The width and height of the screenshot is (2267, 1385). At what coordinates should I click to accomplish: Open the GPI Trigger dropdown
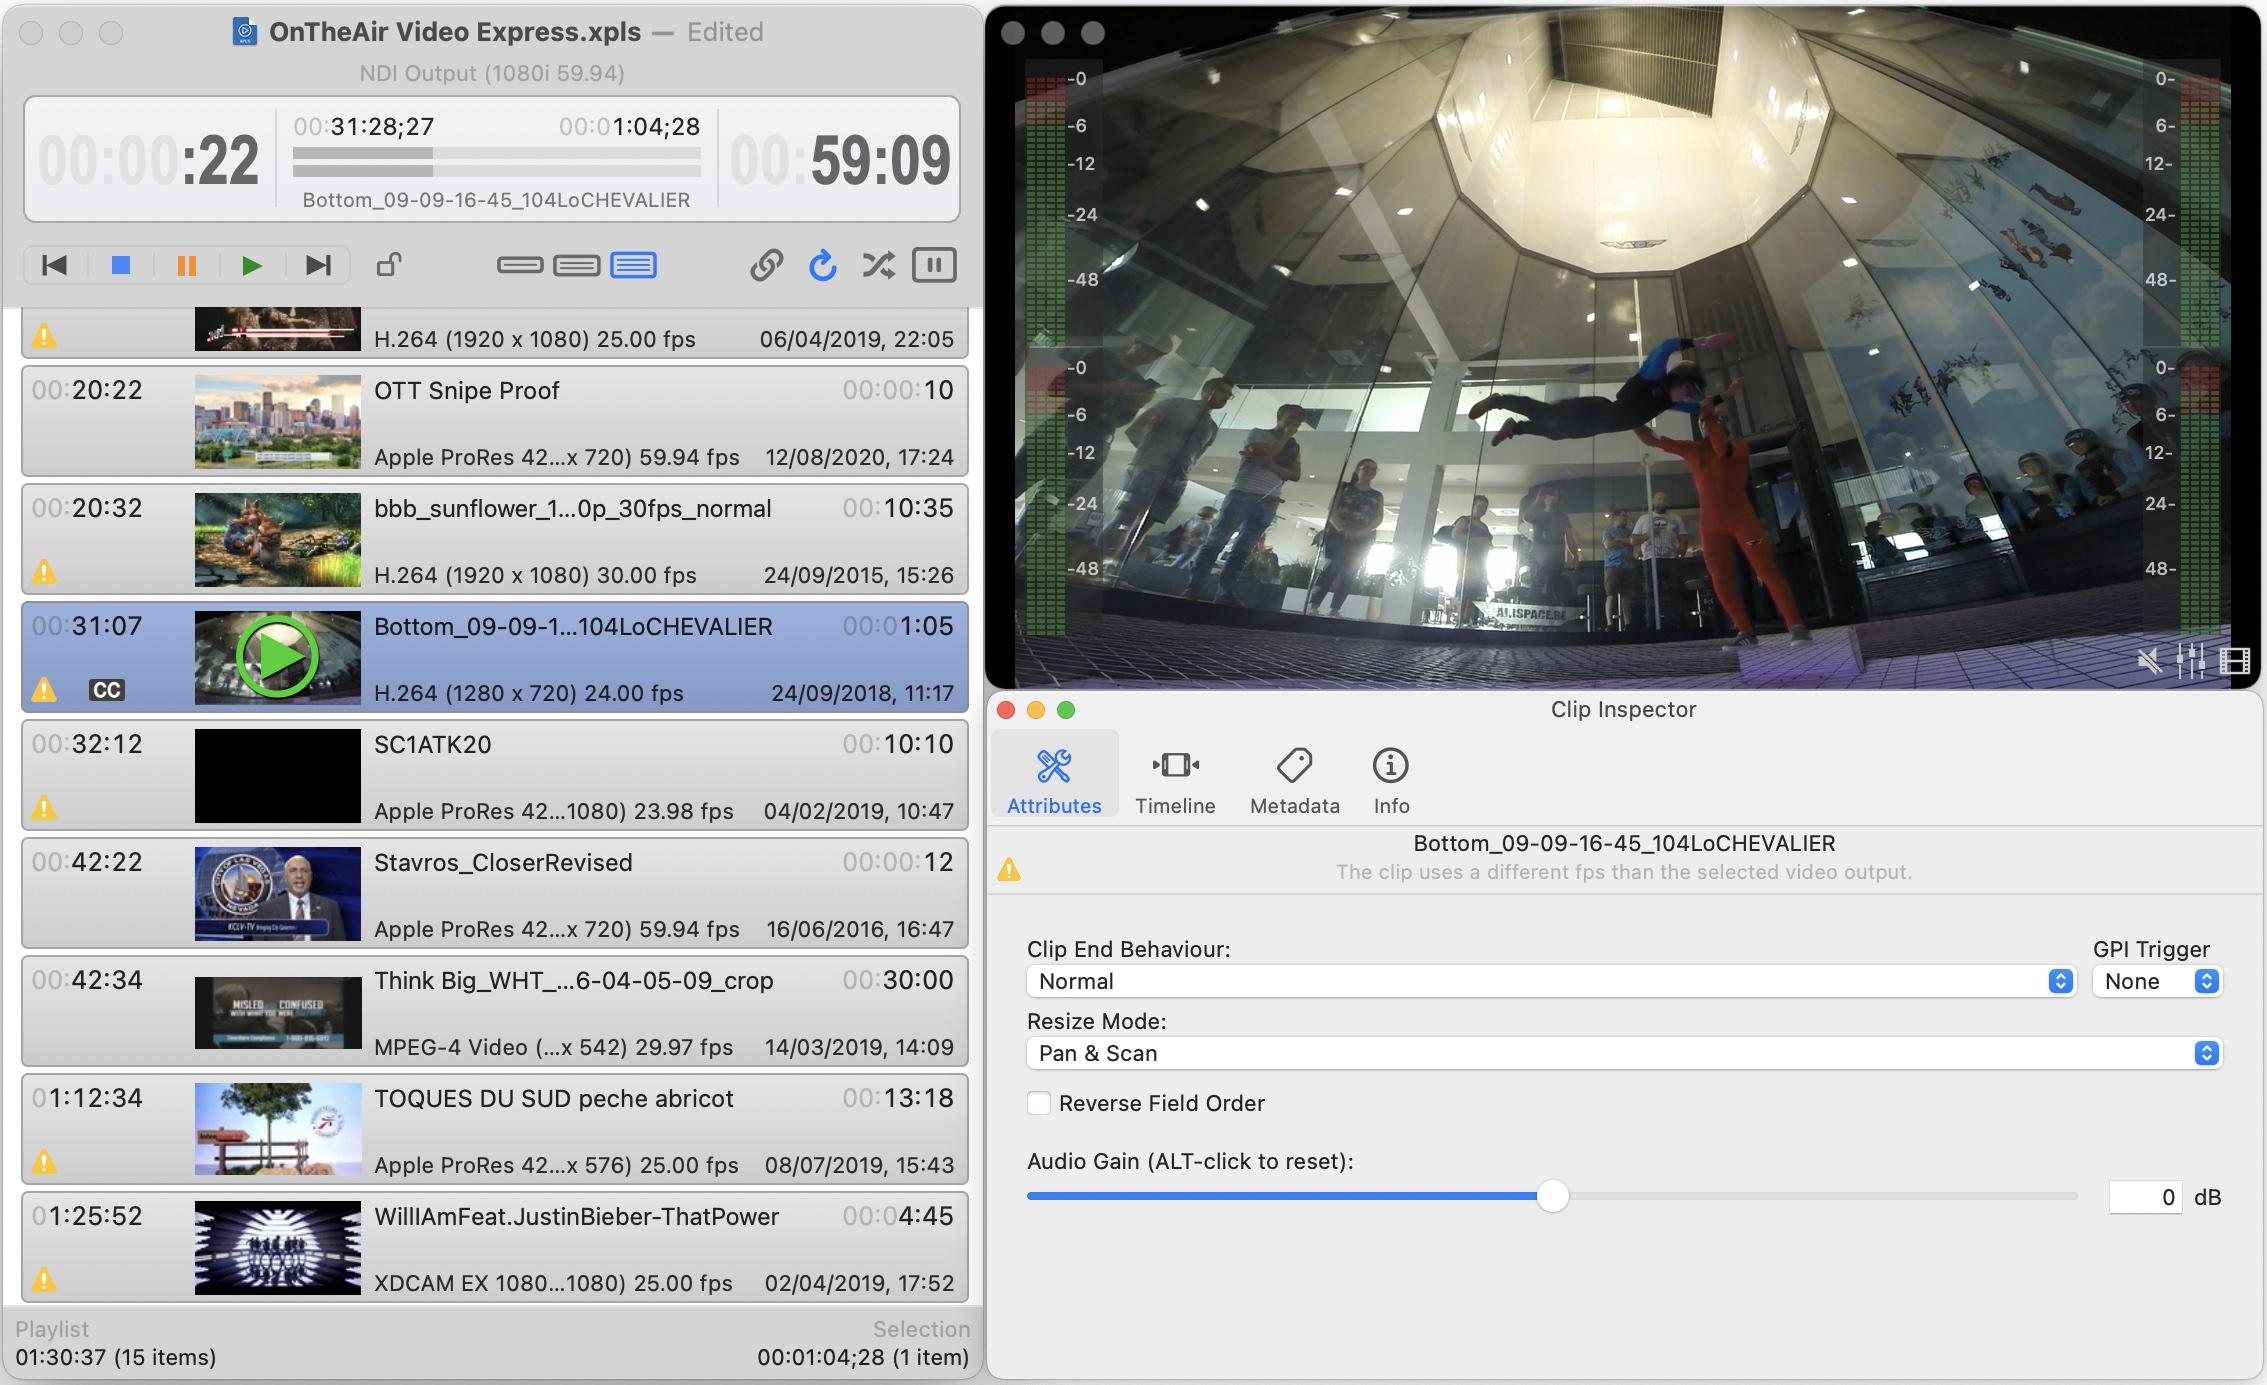(x=2157, y=981)
